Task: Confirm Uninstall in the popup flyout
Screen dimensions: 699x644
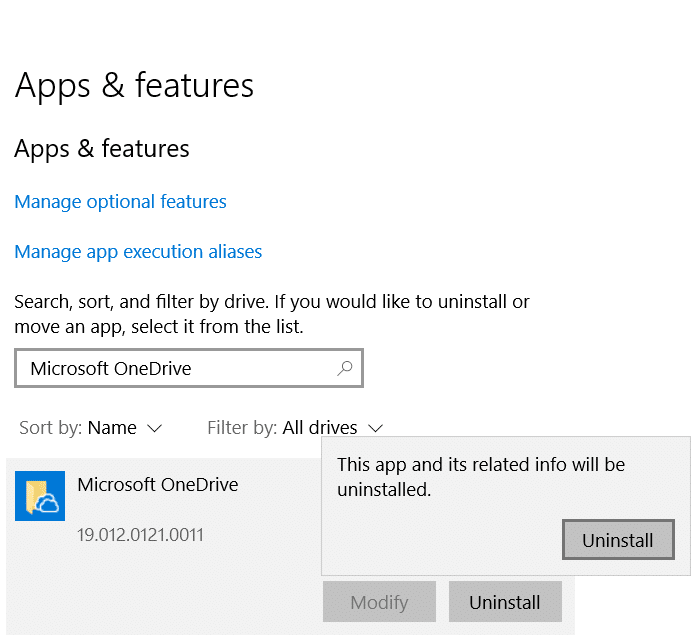Action: (617, 541)
